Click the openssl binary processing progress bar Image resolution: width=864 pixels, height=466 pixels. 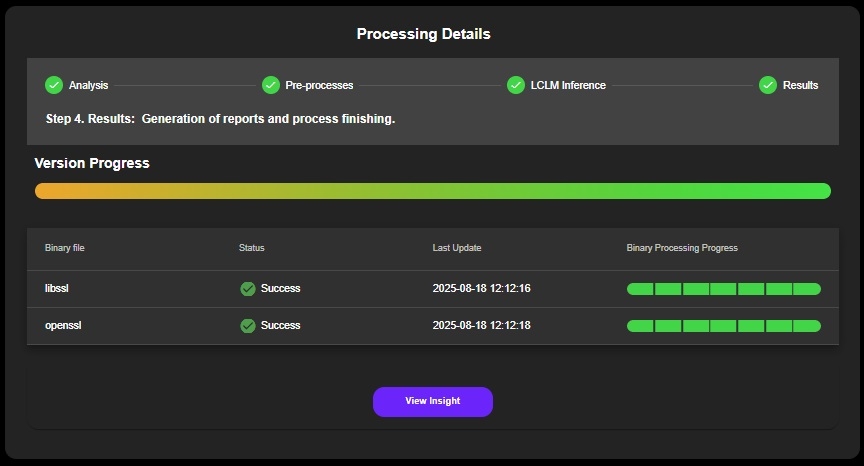(723, 326)
